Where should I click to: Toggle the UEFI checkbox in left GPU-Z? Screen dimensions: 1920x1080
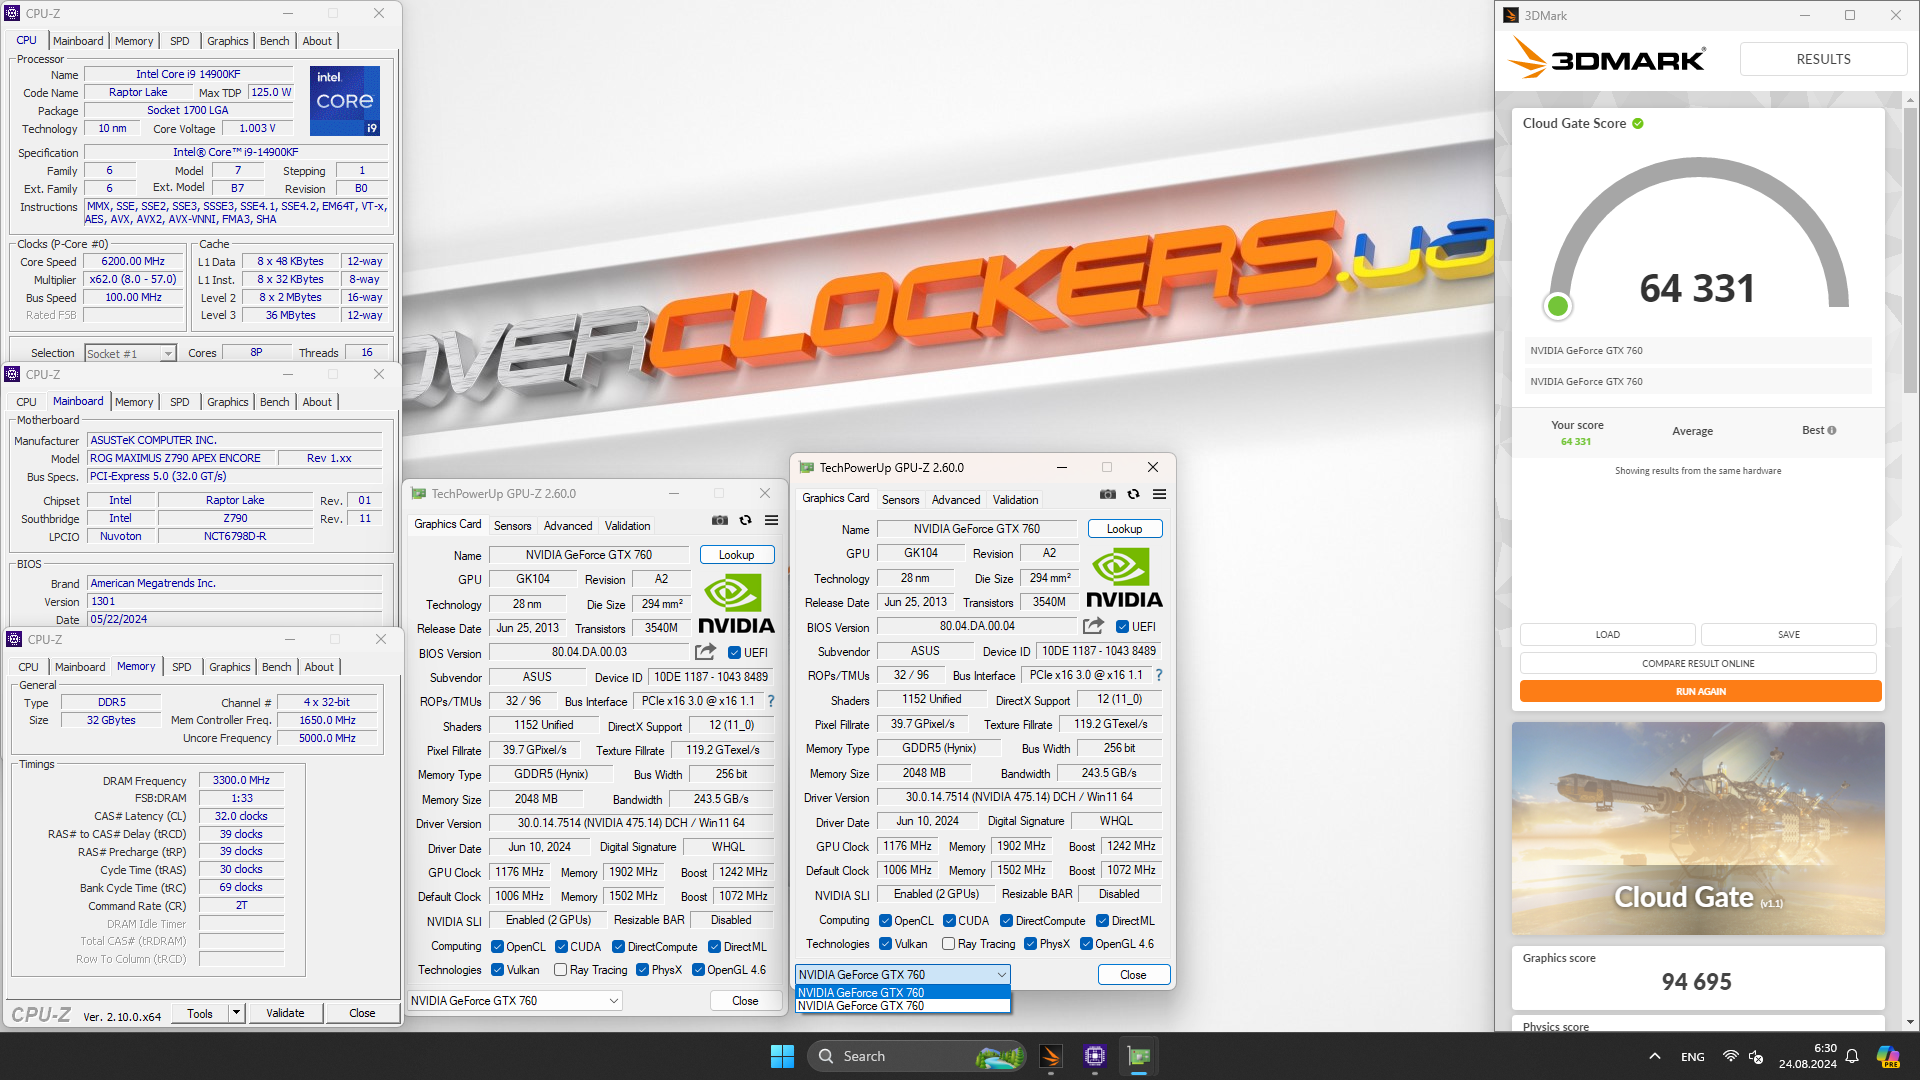735,653
